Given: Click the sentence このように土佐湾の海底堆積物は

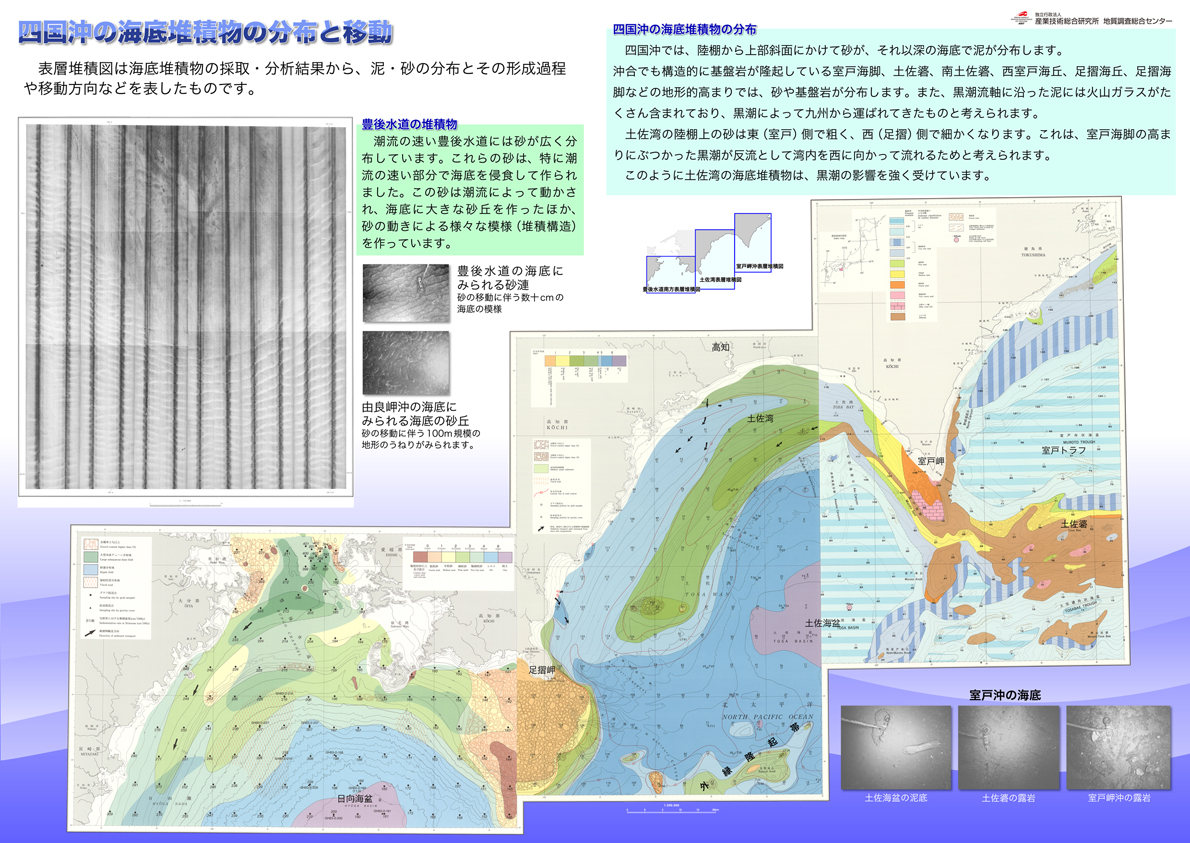Looking at the screenshot, I should [x=808, y=175].
